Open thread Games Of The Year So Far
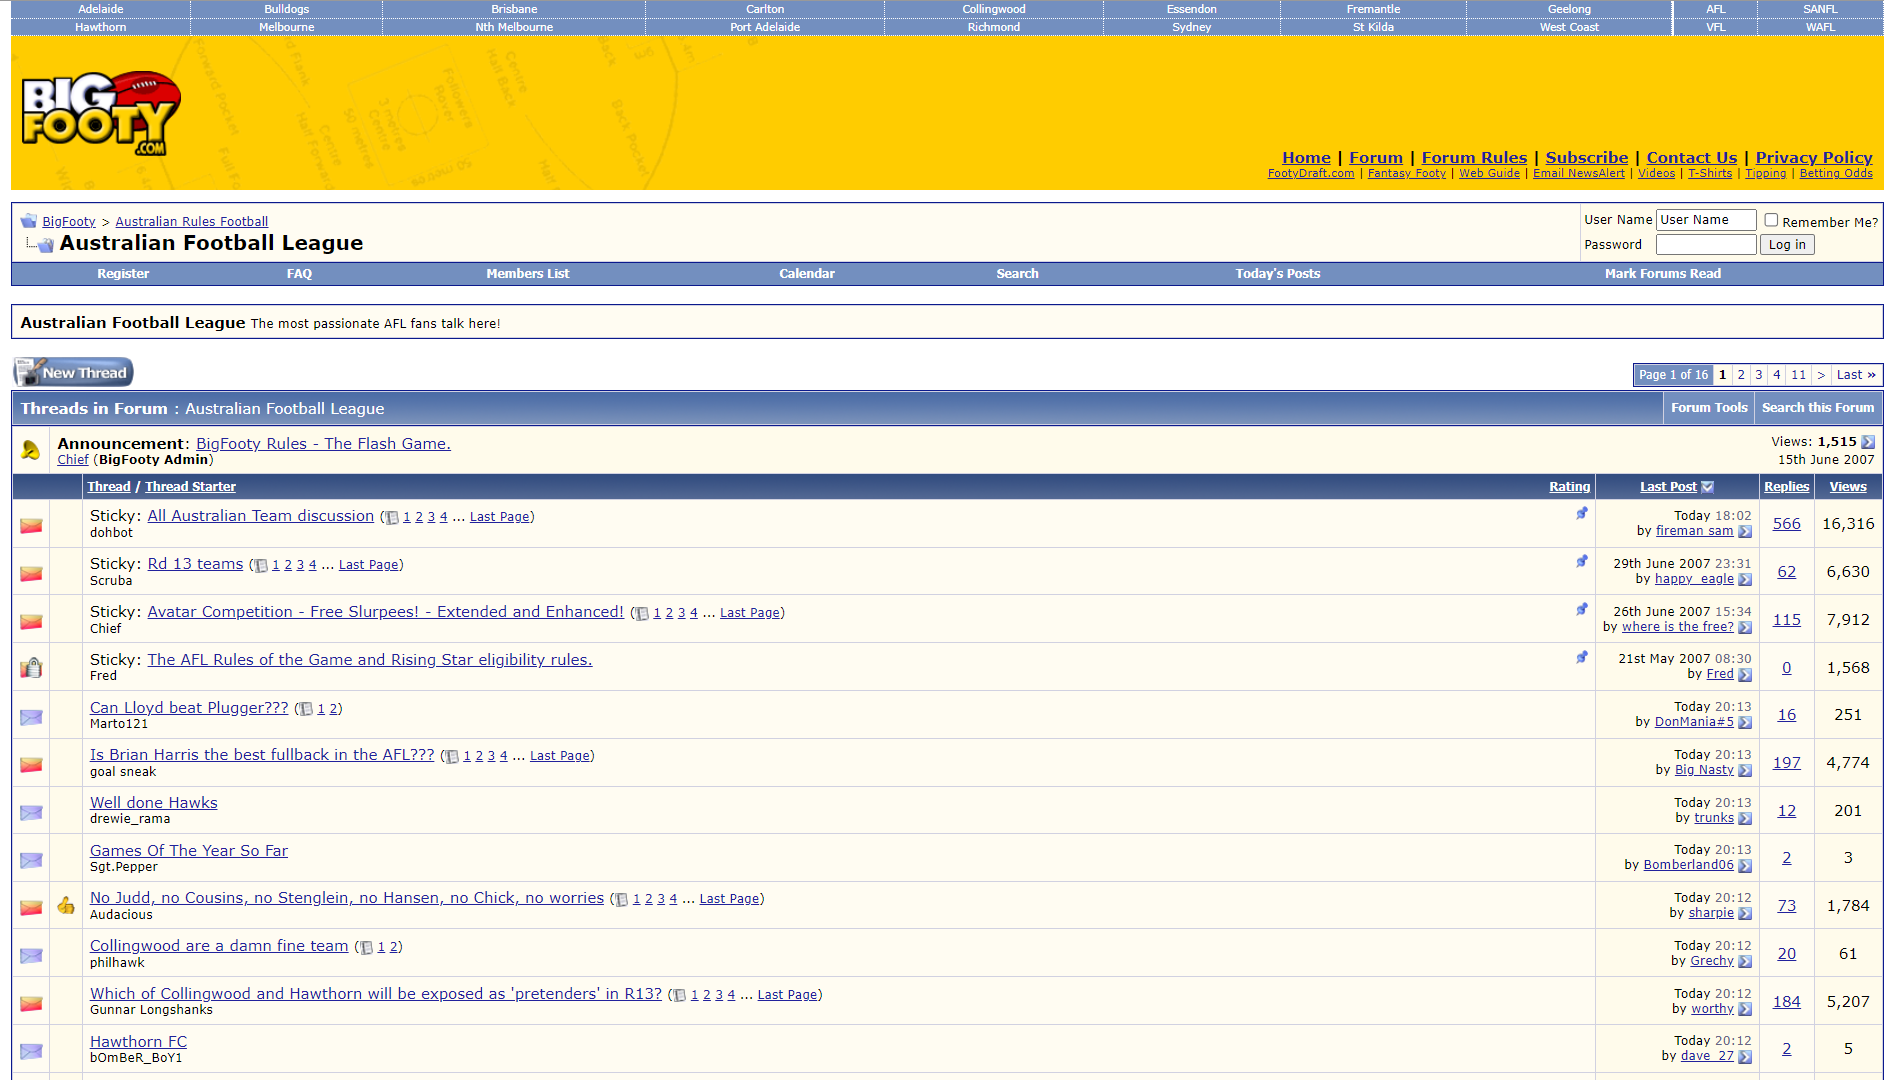 pyautogui.click(x=189, y=851)
